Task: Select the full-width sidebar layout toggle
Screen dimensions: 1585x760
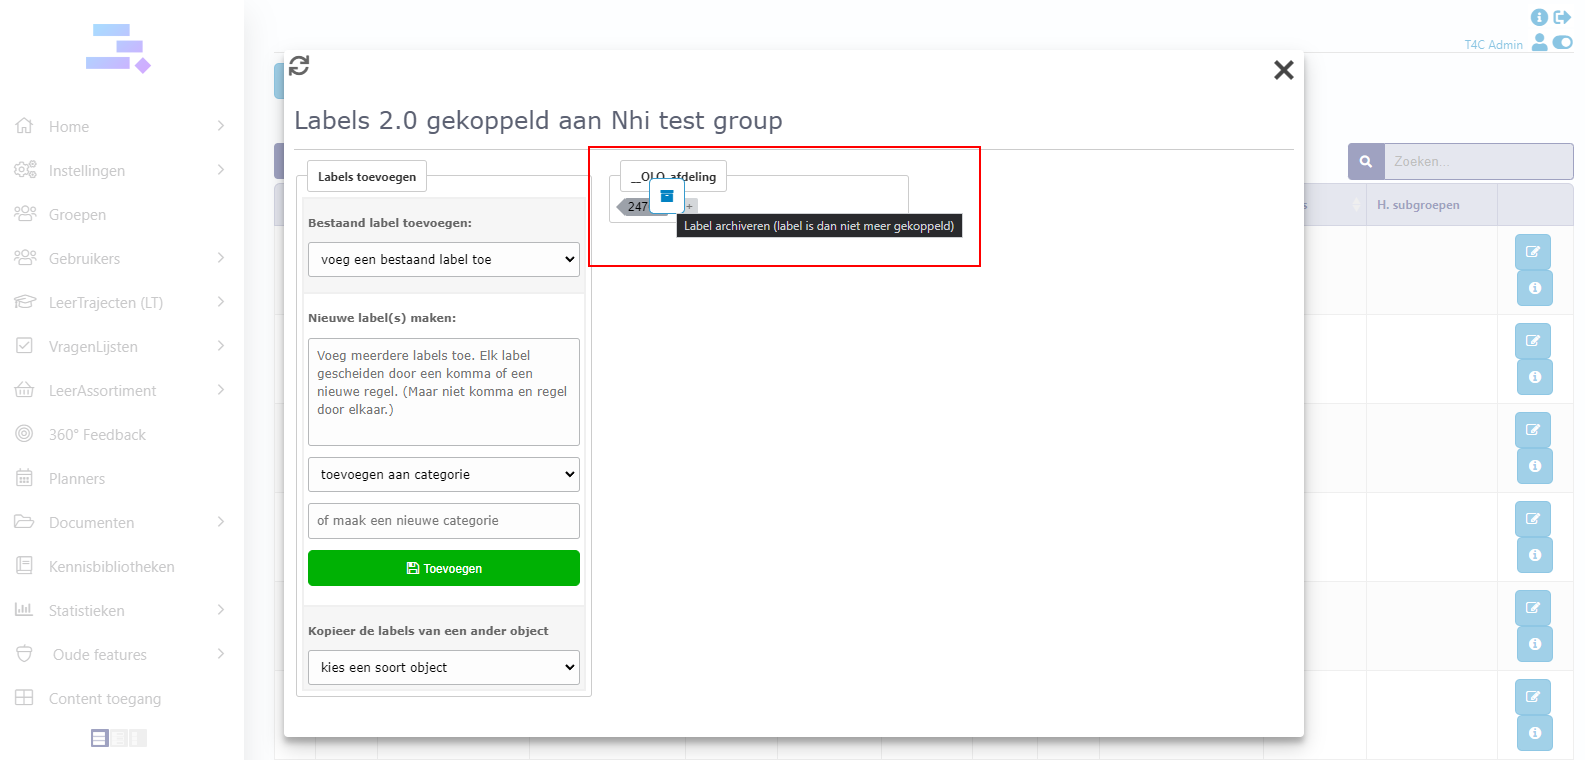Action: pyautogui.click(x=99, y=738)
